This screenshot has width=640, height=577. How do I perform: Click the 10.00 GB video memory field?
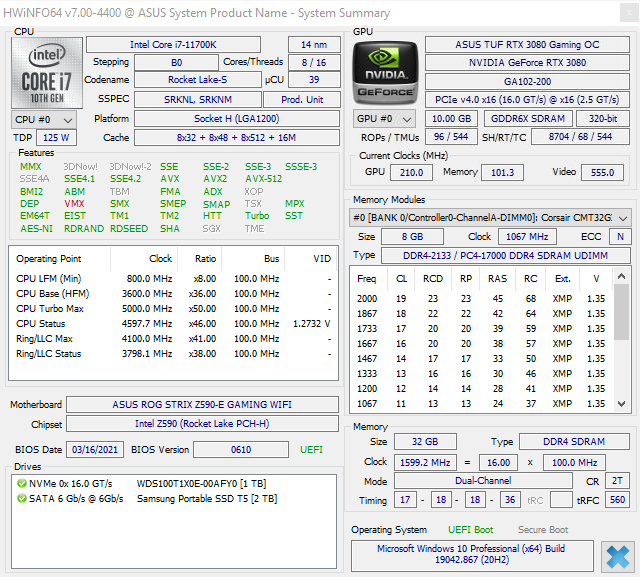pyautogui.click(x=451, y=119)
